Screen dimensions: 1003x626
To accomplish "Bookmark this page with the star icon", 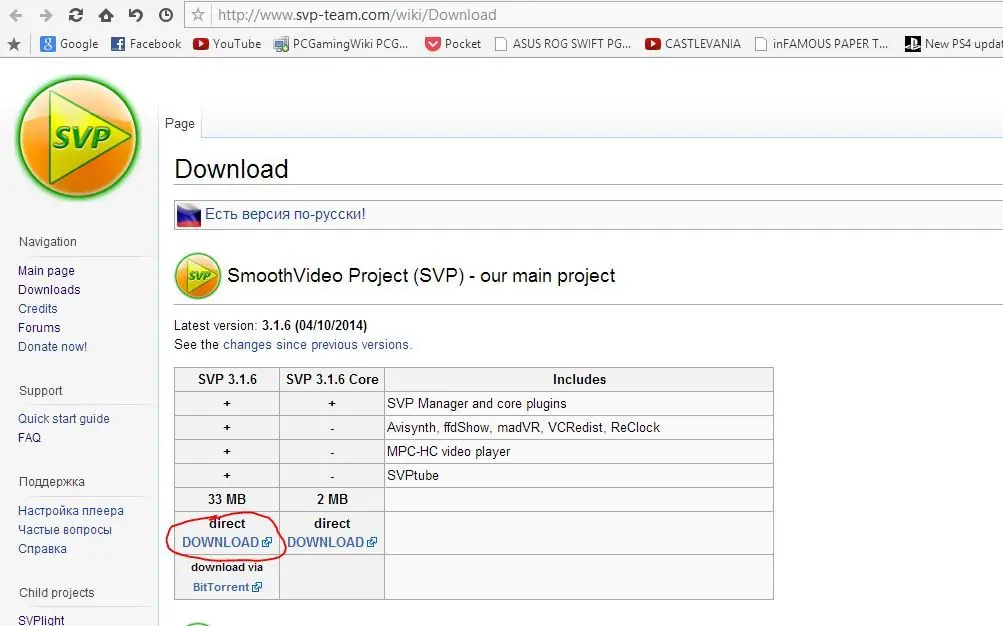I will [198, 15].
